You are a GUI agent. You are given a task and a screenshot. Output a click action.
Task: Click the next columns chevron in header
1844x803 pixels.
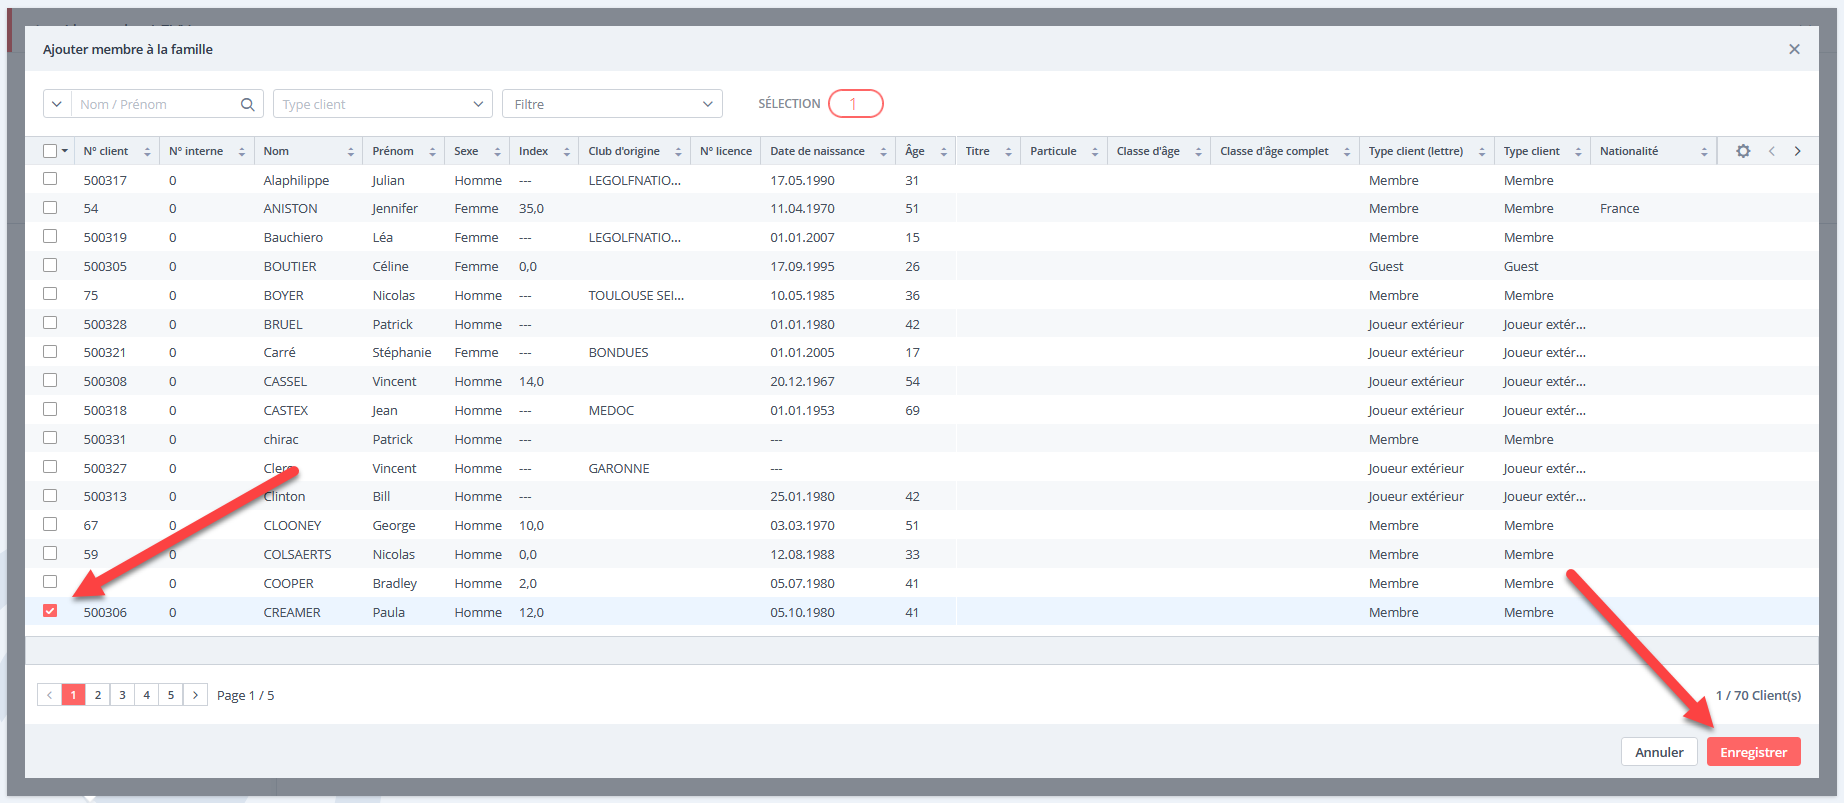1798,151
